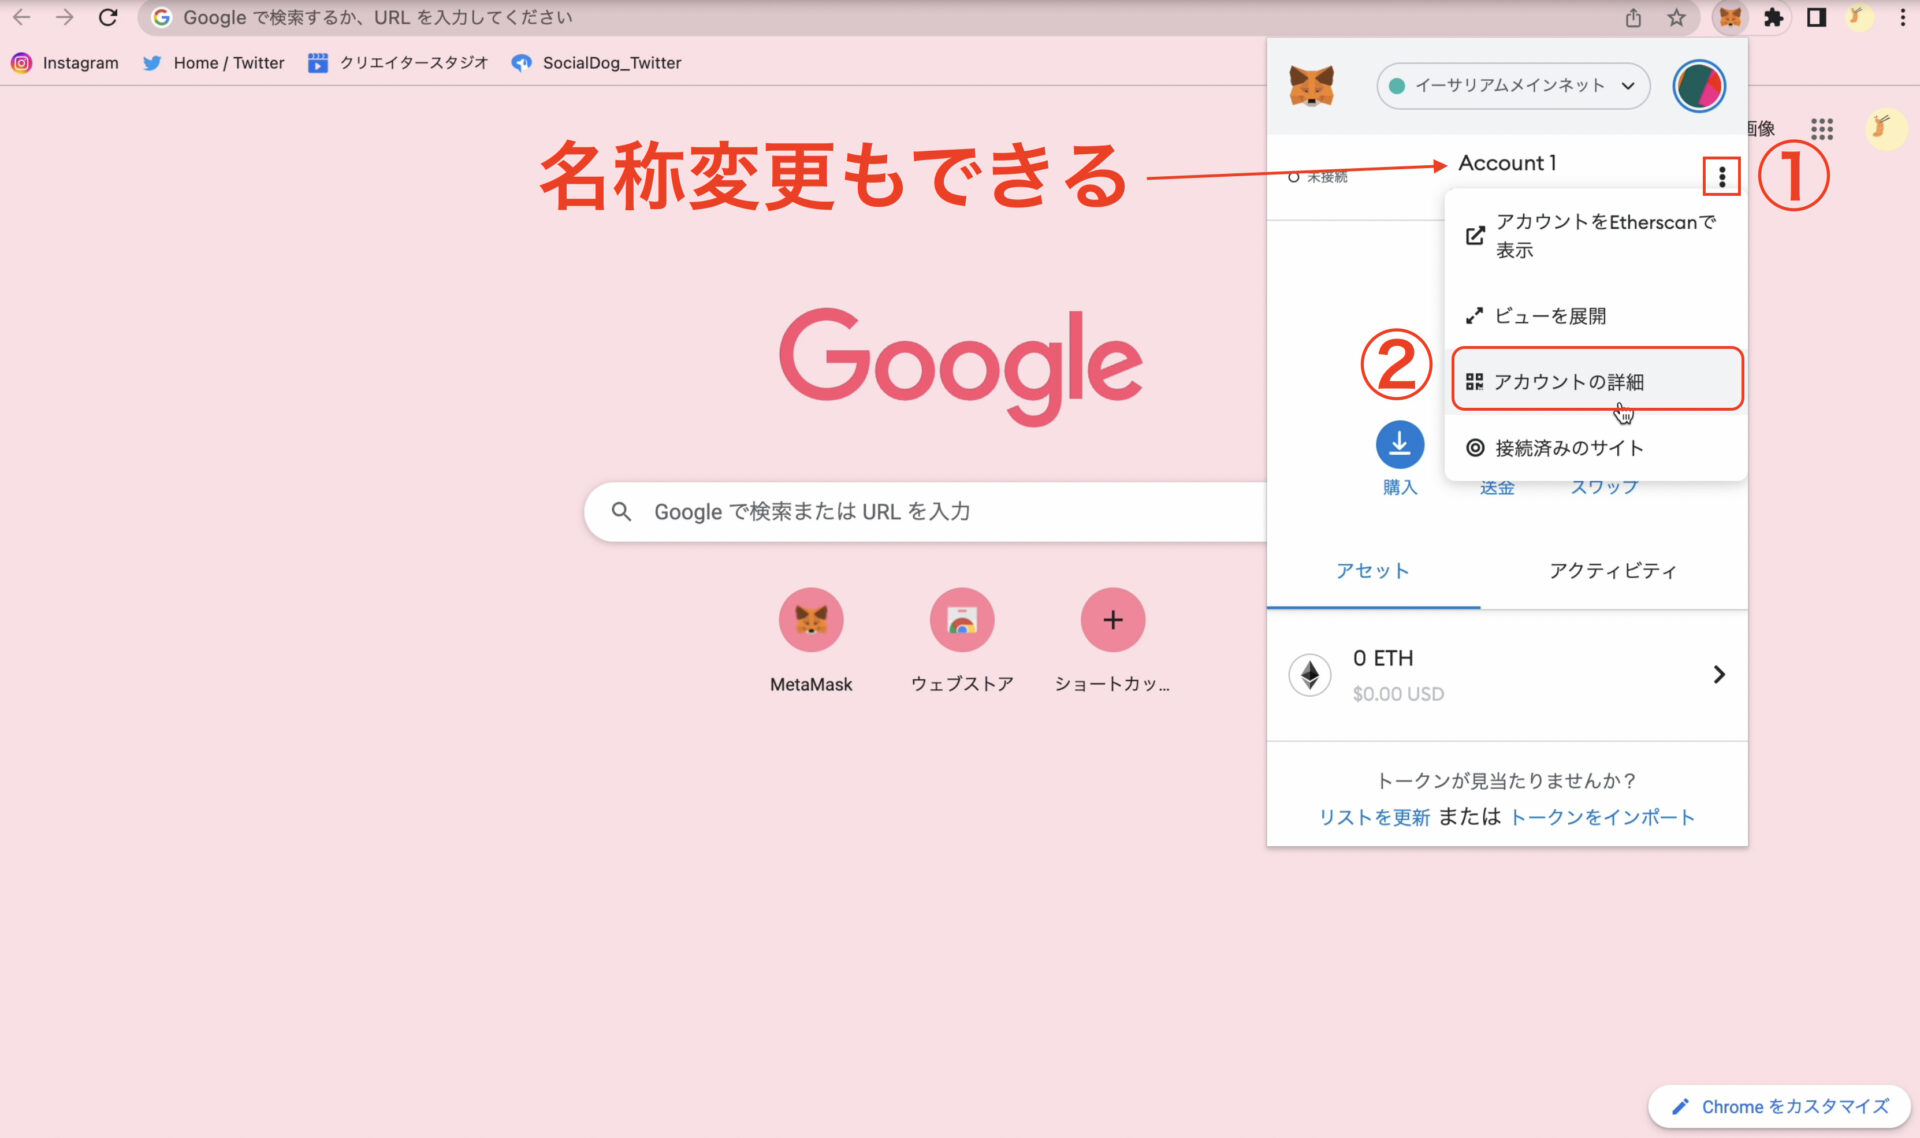Toggle the side panel icon in toolbar
Viewport: 1920px width, 1138px height.
tap(1816, 17)
